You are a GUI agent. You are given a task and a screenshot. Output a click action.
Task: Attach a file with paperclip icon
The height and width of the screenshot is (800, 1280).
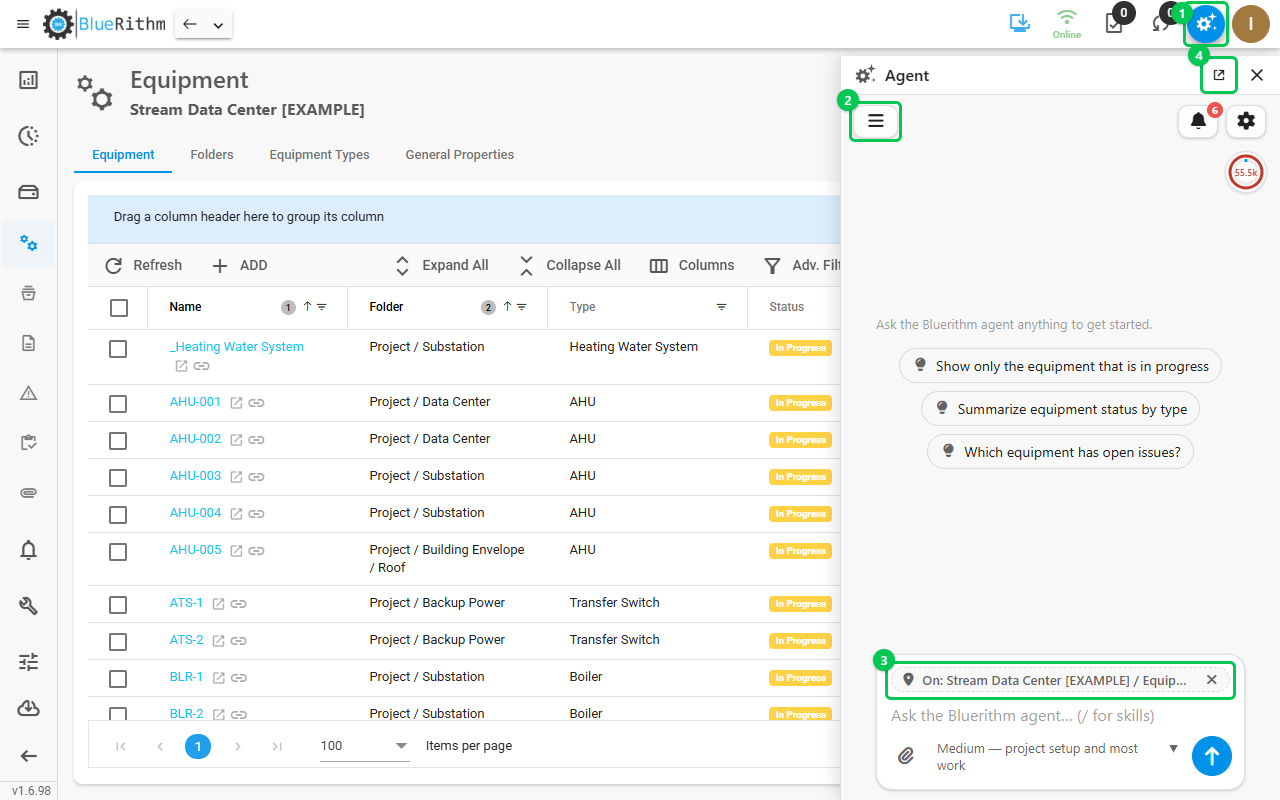pyautogui.click(x=906, y=756)
